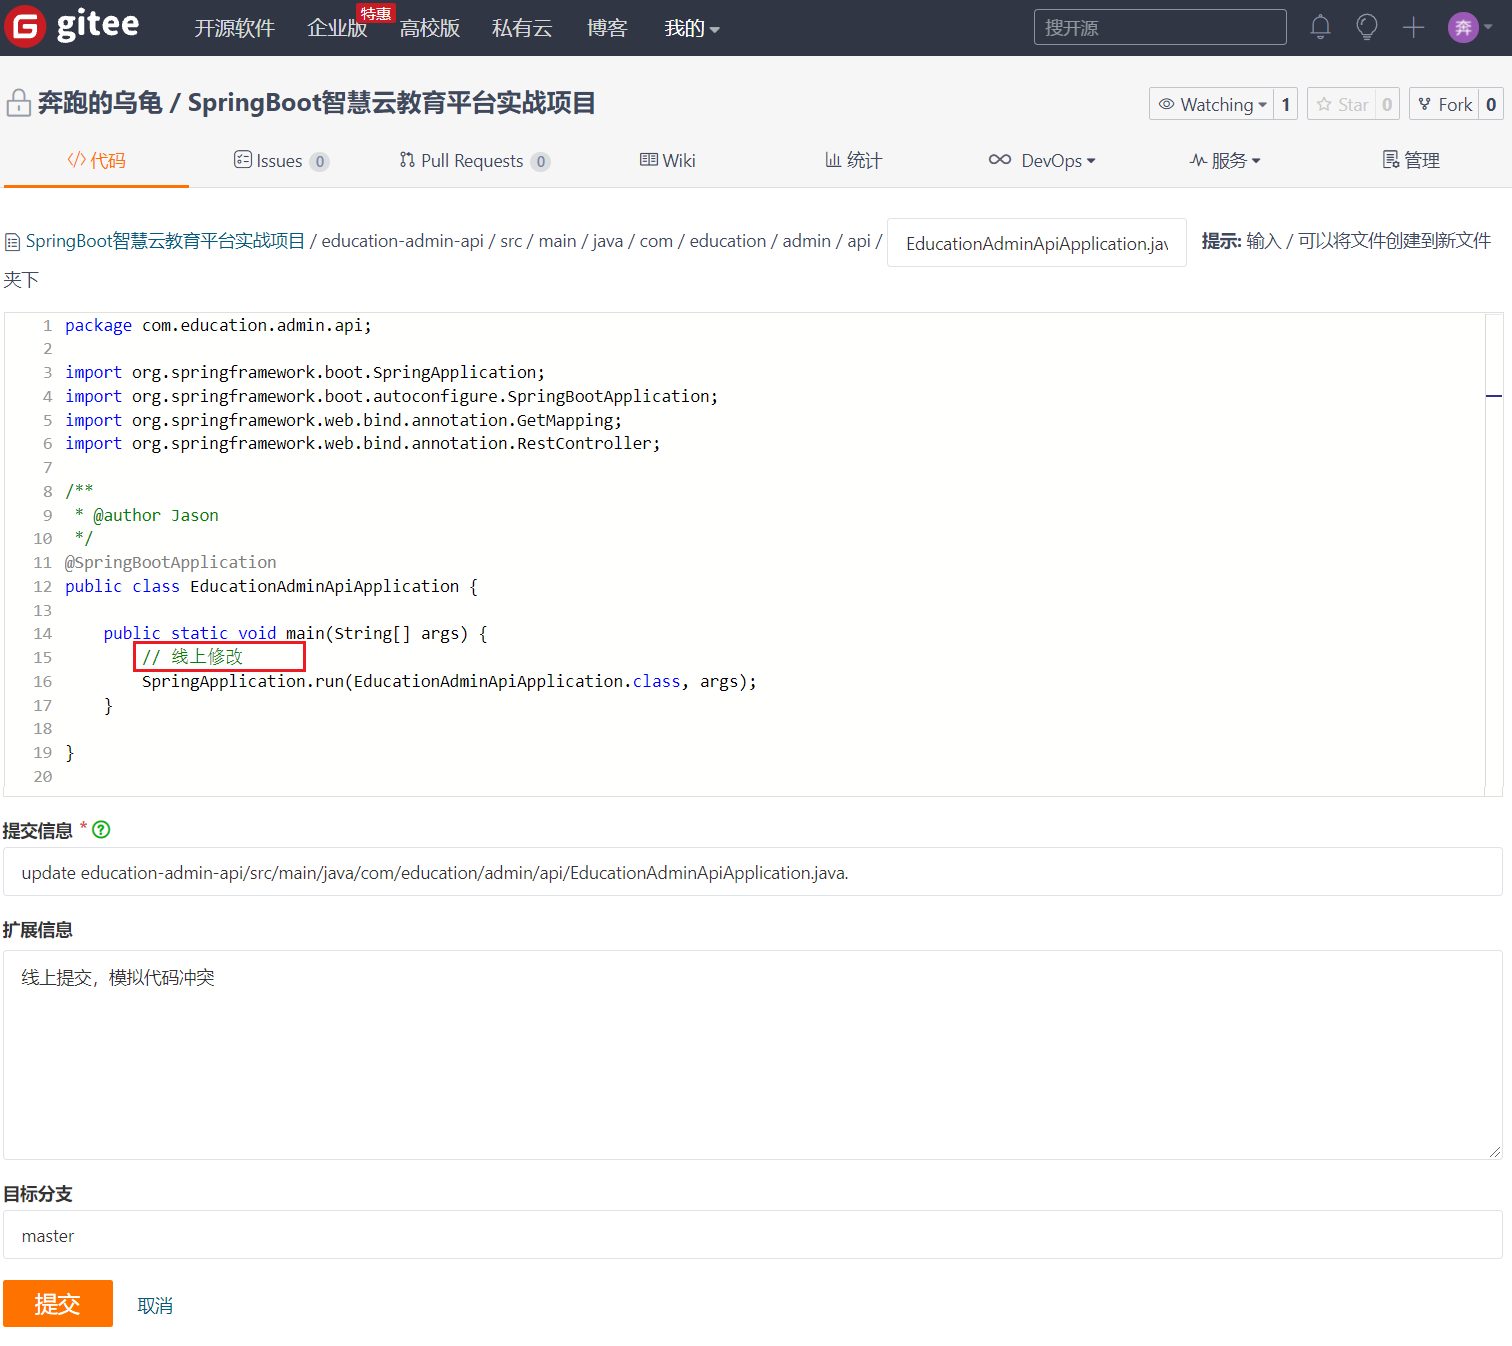Viewport: 1512px width, 1346px height.
Task: Expand the 服务 dropdown tab
Action: 1225,160
